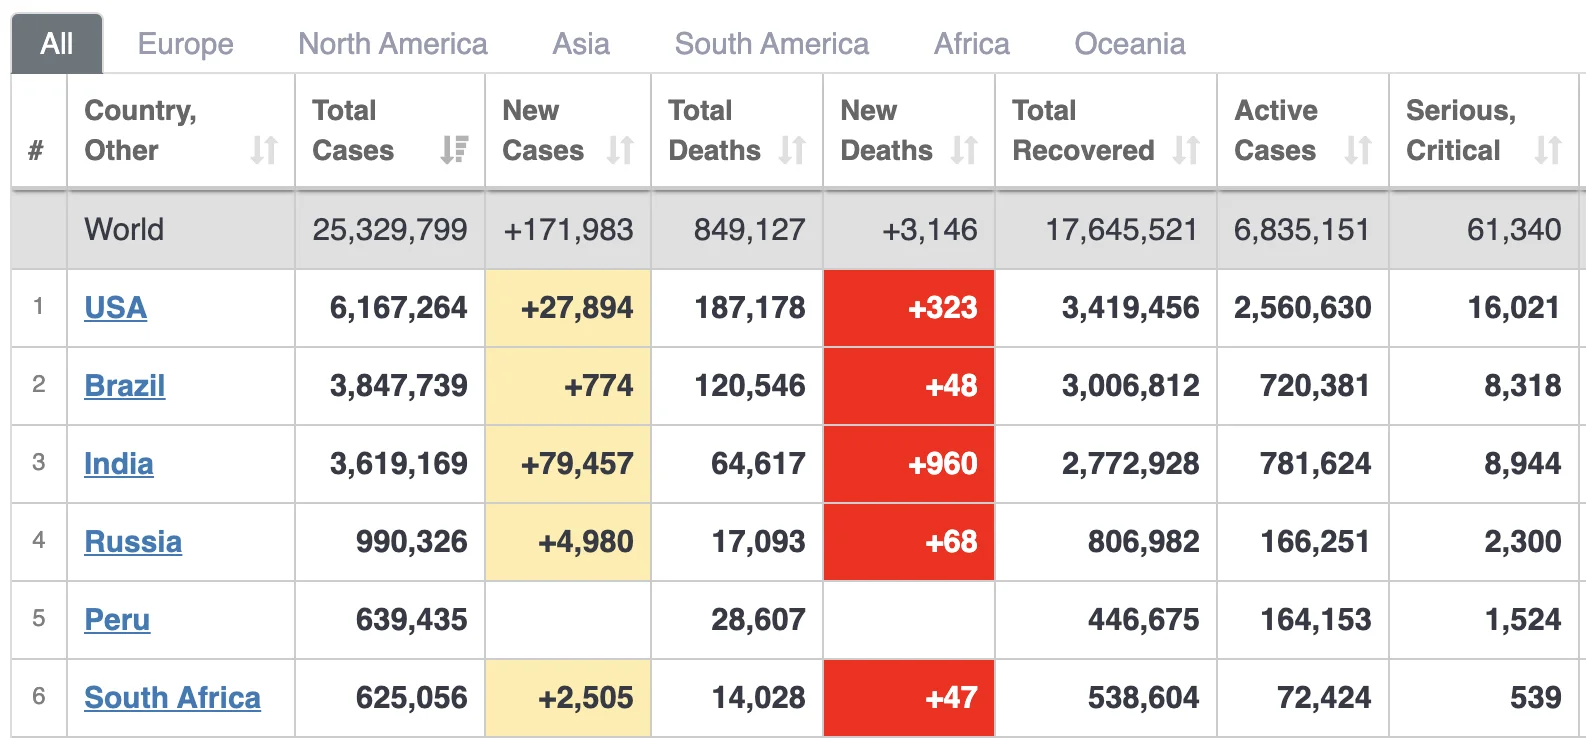Screen dimensions: 1586x738
Task: Sort Active Cases using arrow icon
Action: coord(1358,150)
